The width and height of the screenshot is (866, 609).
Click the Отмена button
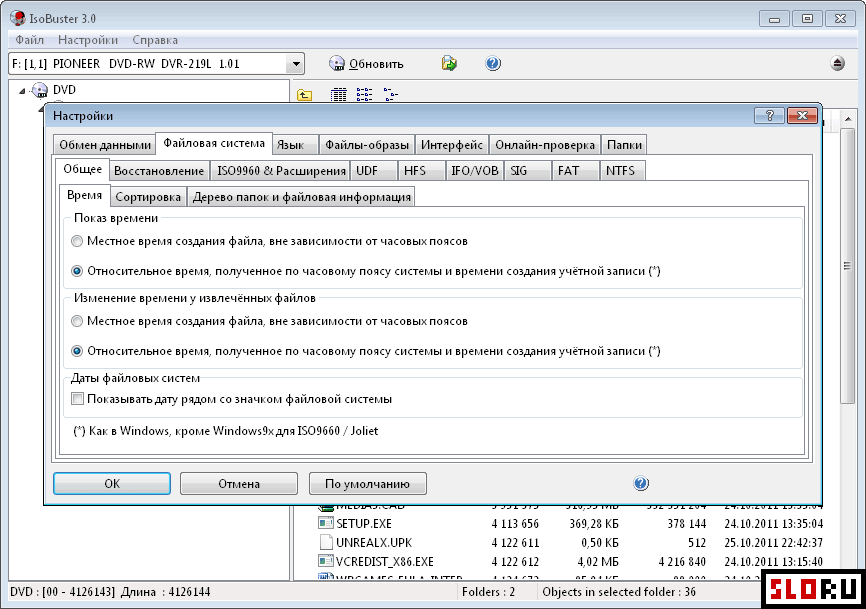tap(239, 484)
